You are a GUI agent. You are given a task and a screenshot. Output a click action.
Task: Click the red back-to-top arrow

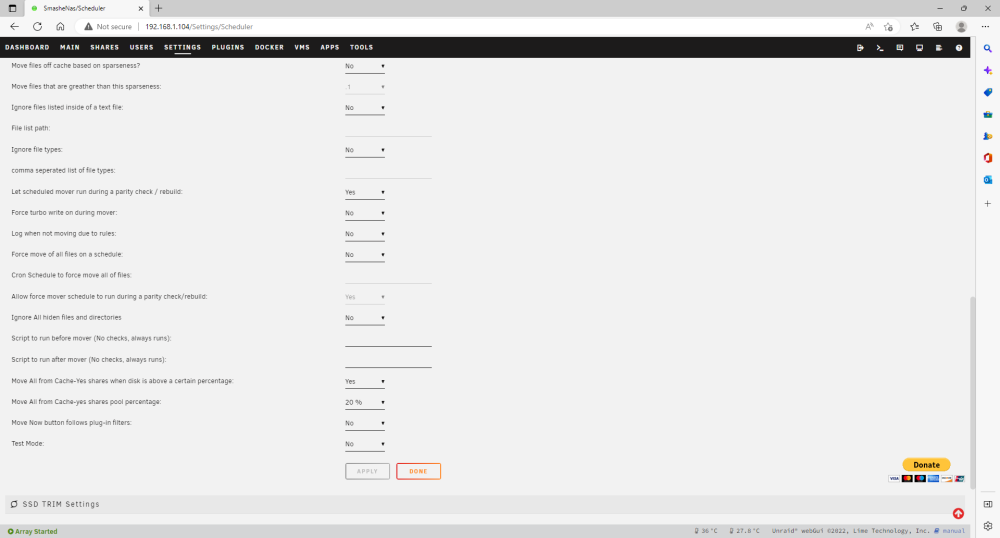[958, 514]
